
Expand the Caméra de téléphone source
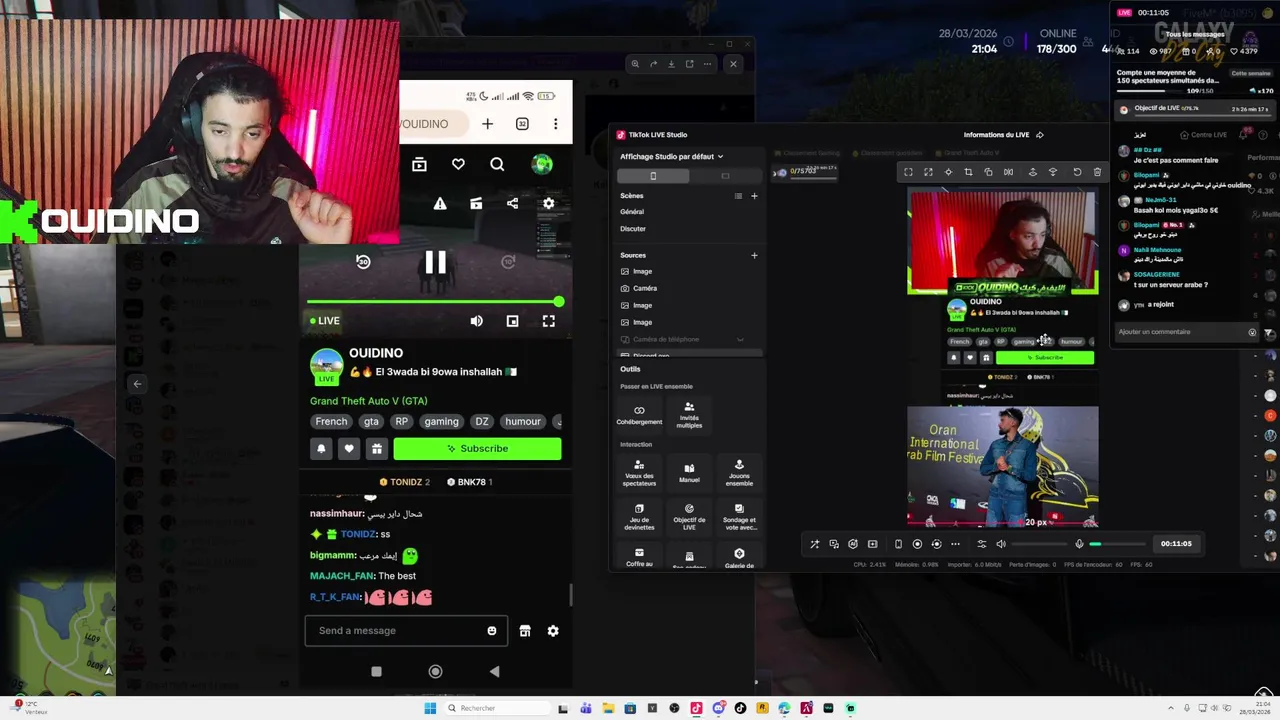pos(740,339)
